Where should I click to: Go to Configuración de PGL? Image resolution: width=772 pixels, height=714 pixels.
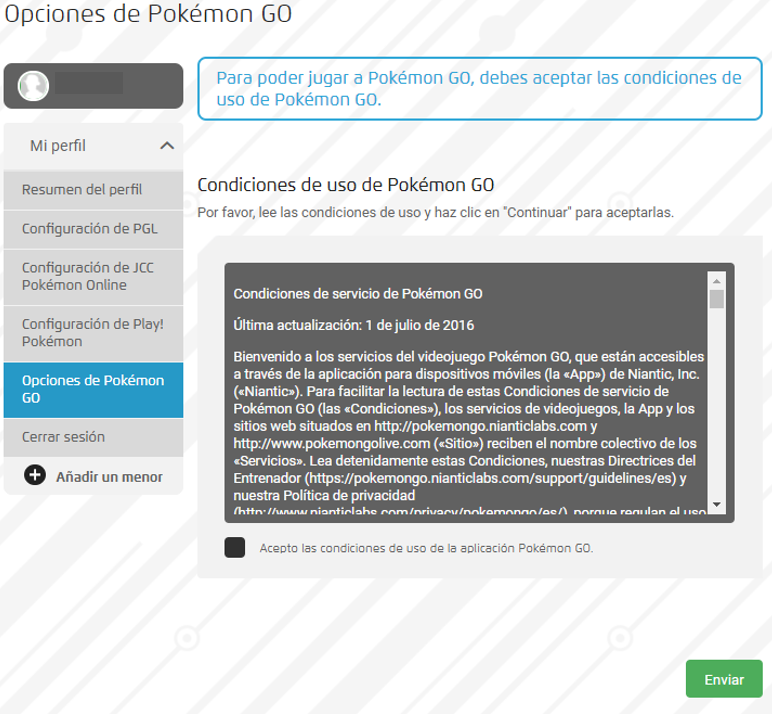point(90,228)
